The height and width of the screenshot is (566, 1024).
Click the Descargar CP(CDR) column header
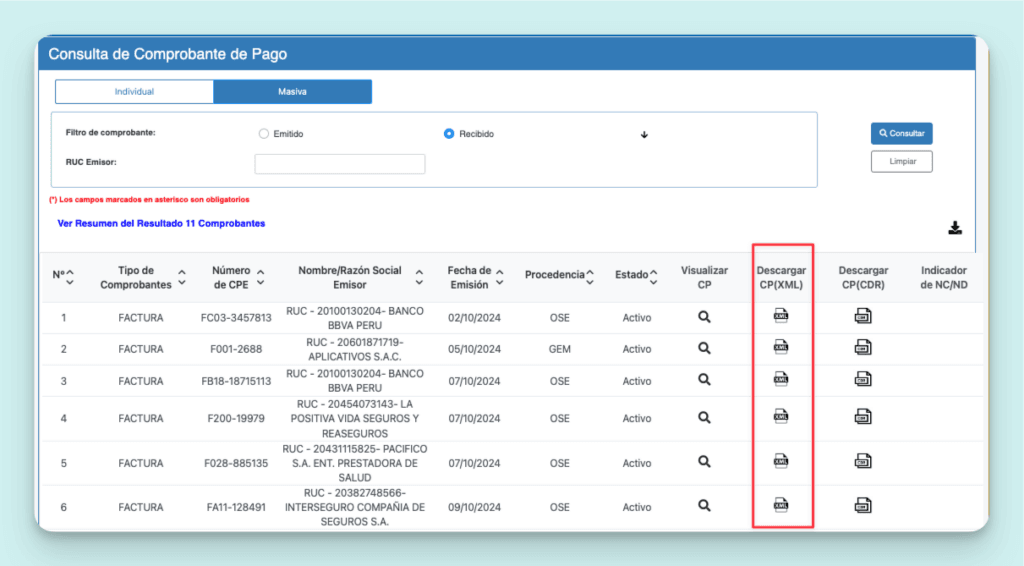(863, 277)
